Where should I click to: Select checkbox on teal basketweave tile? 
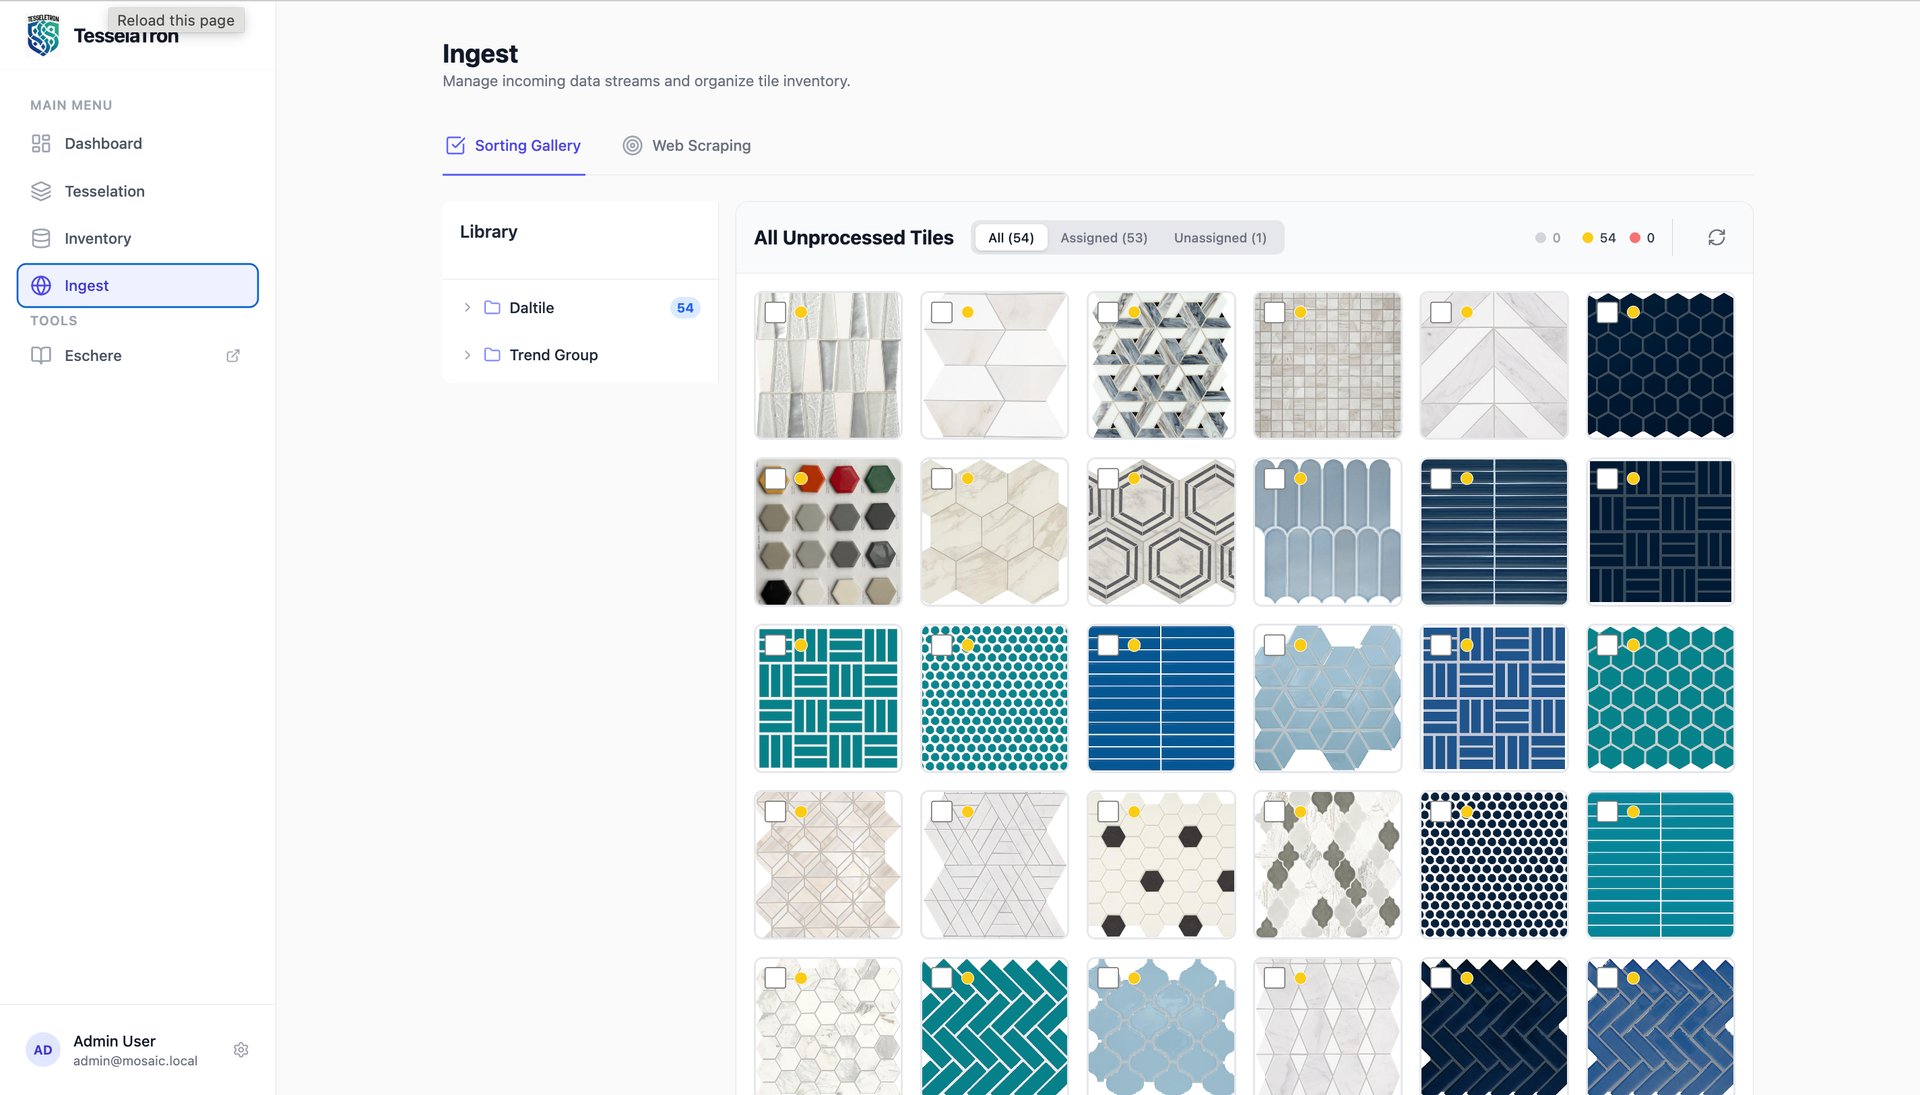coord(775,645)
